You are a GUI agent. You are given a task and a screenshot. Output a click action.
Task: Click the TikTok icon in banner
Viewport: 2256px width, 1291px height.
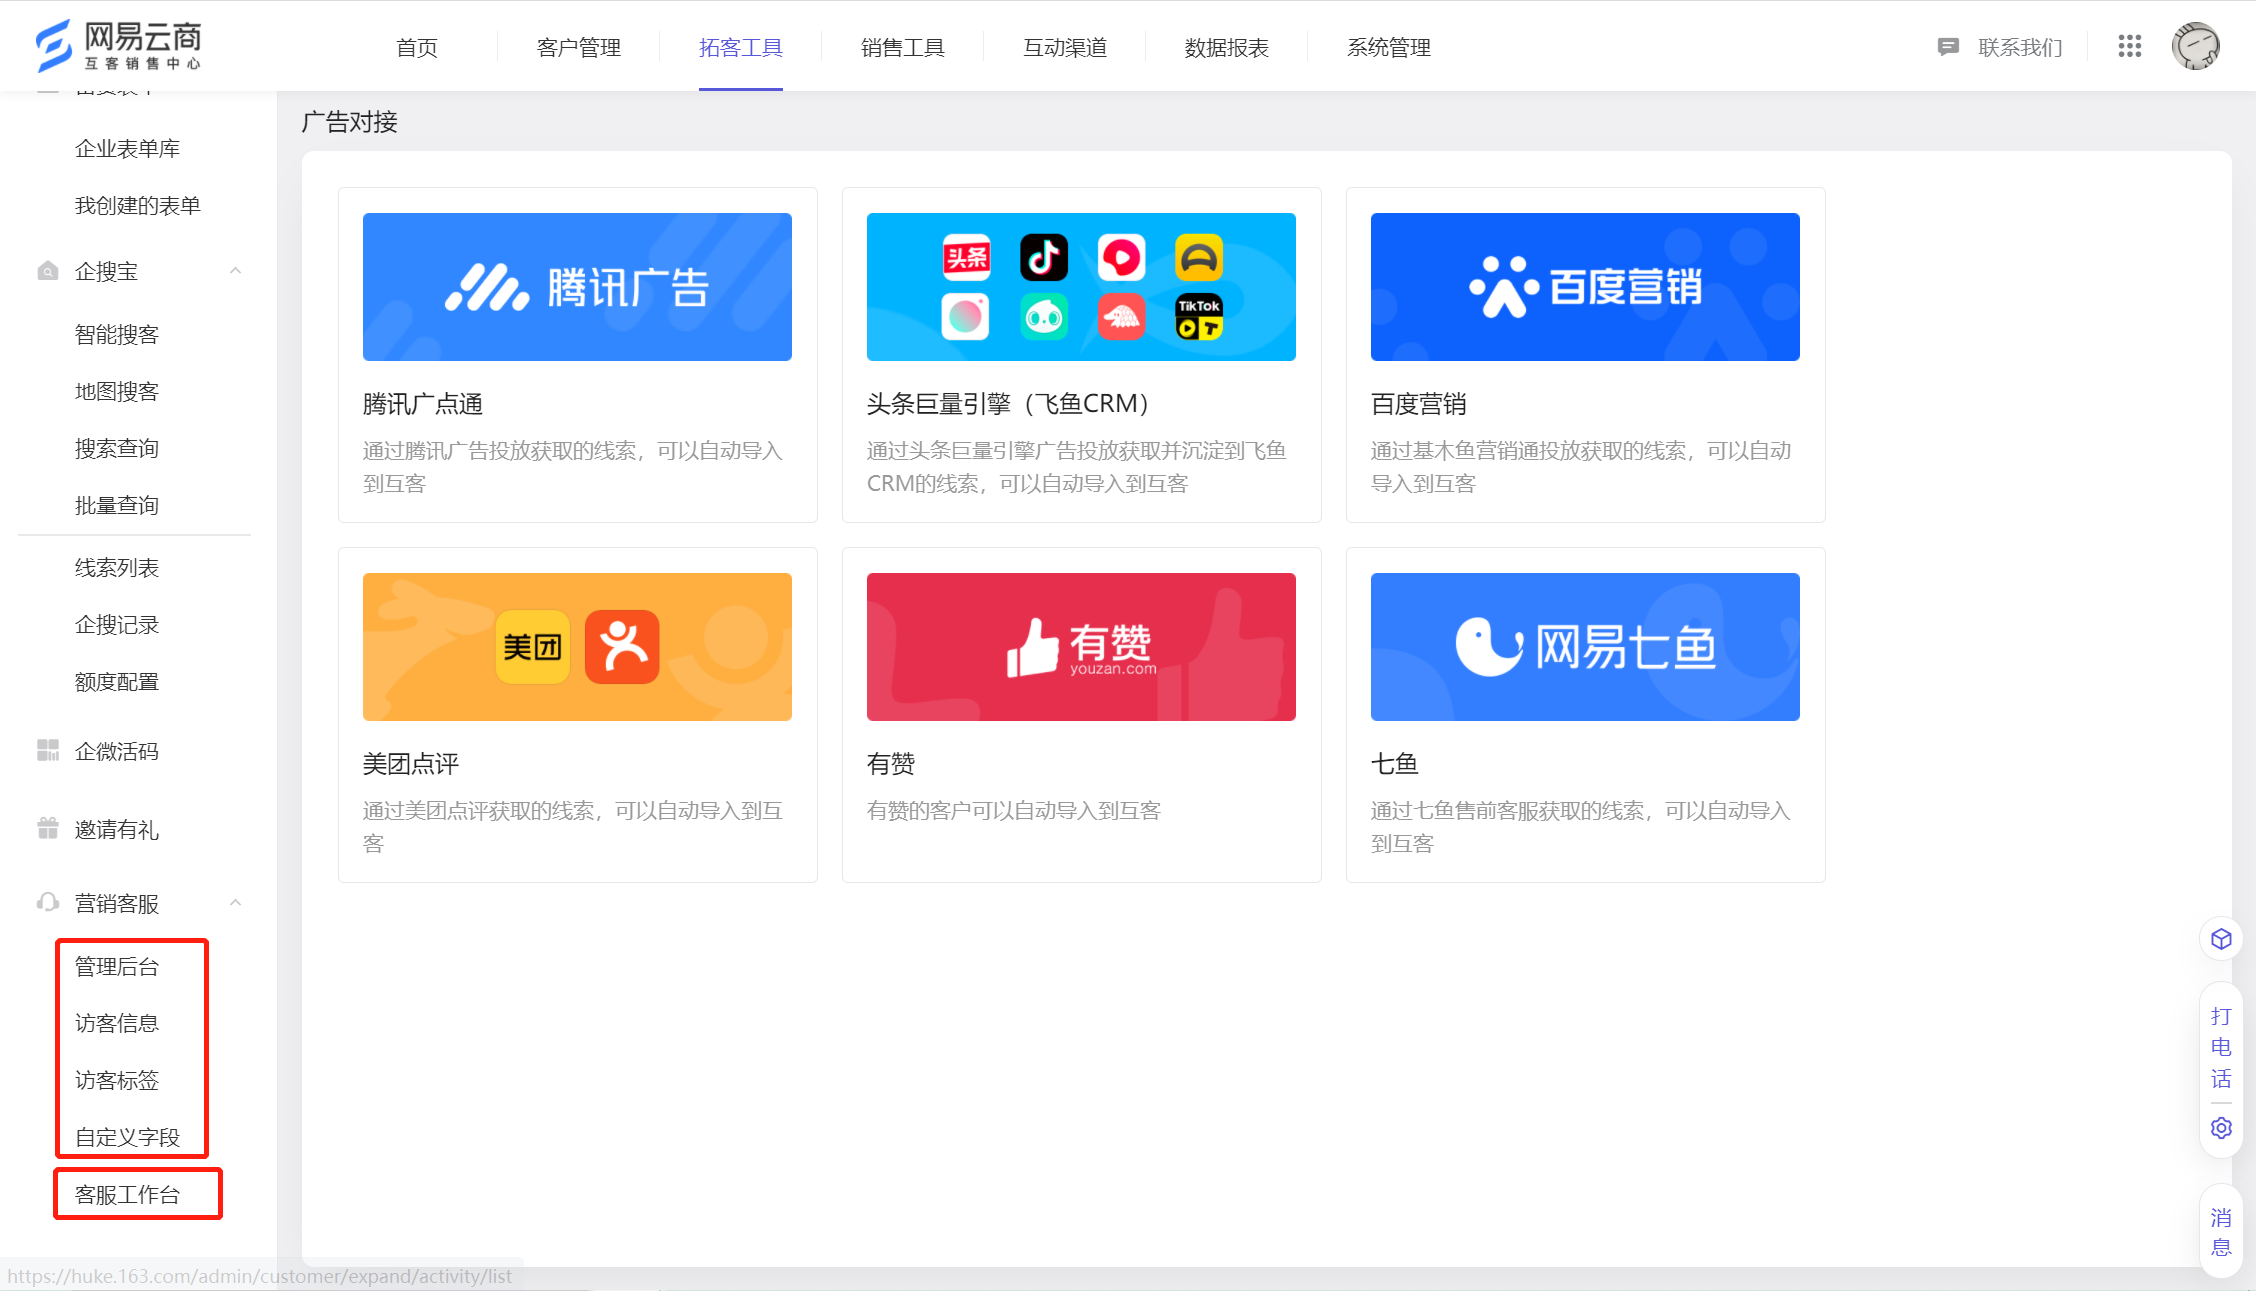pyautogui.click(x=1043, y=258)
